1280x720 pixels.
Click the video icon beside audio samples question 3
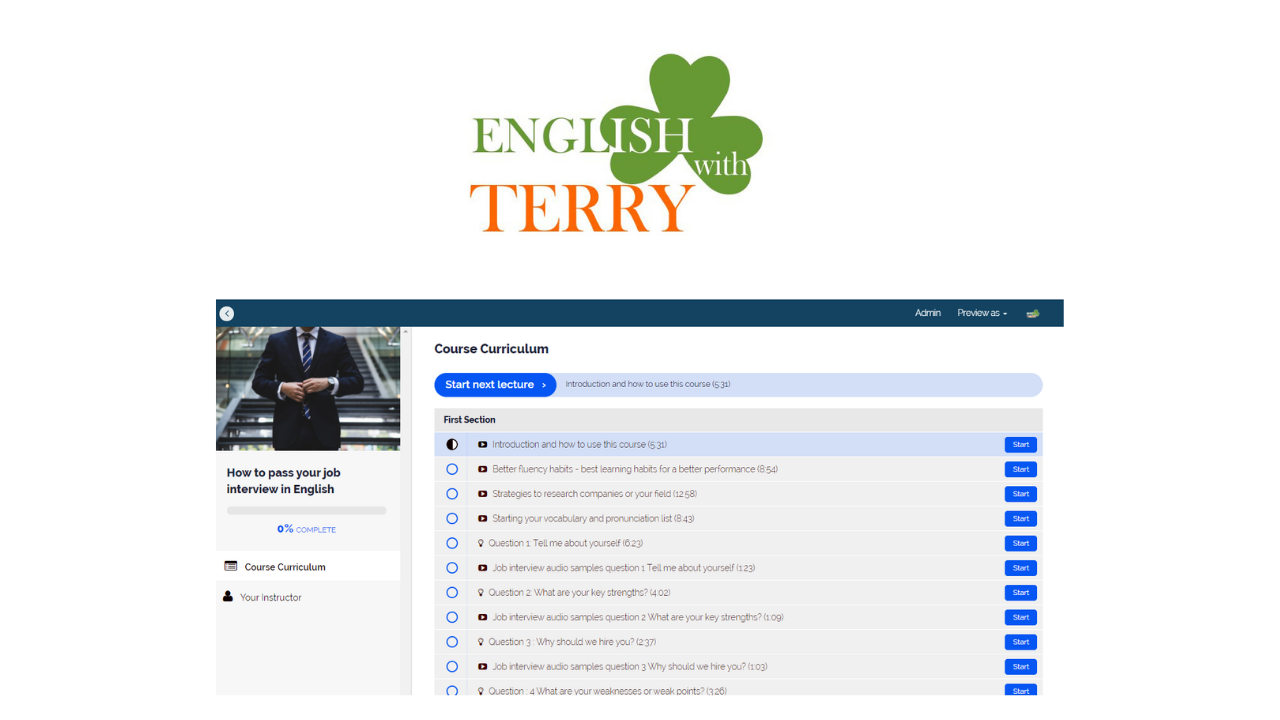483,666
